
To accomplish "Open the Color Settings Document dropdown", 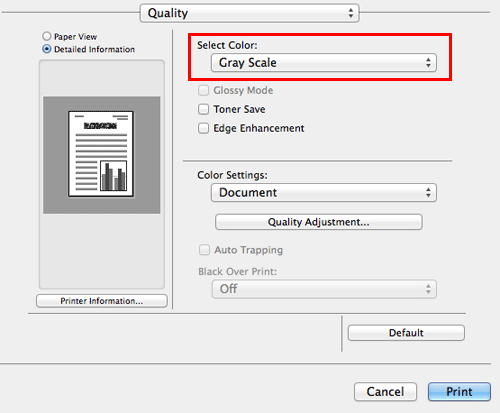I will click(324, 192).
